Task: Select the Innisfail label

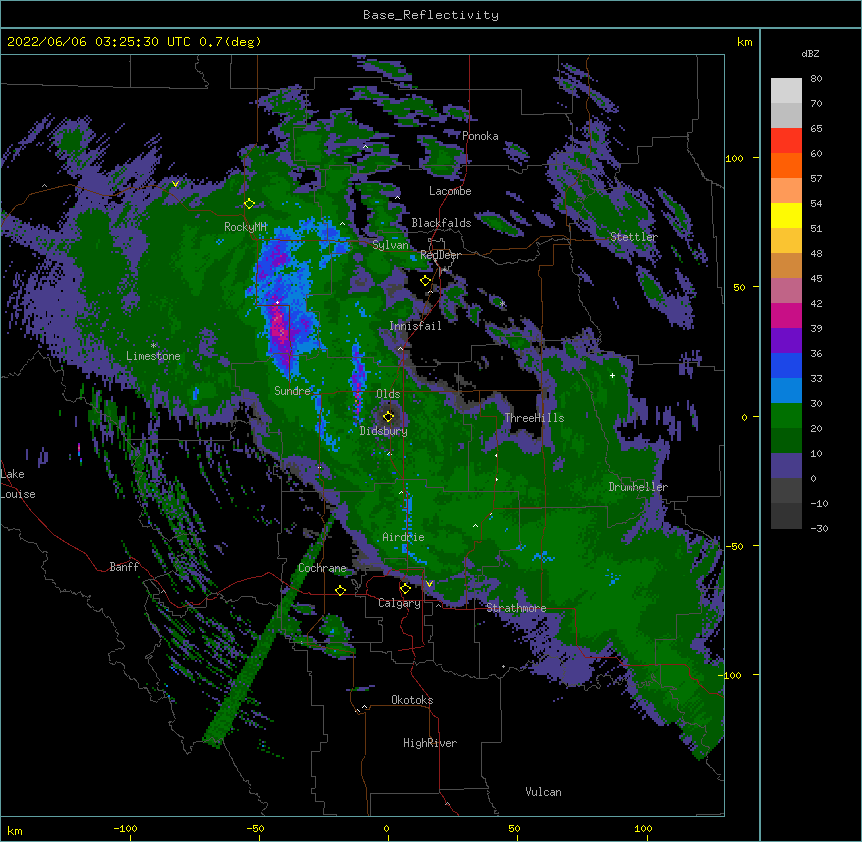Action: click(x=415, y=326)
